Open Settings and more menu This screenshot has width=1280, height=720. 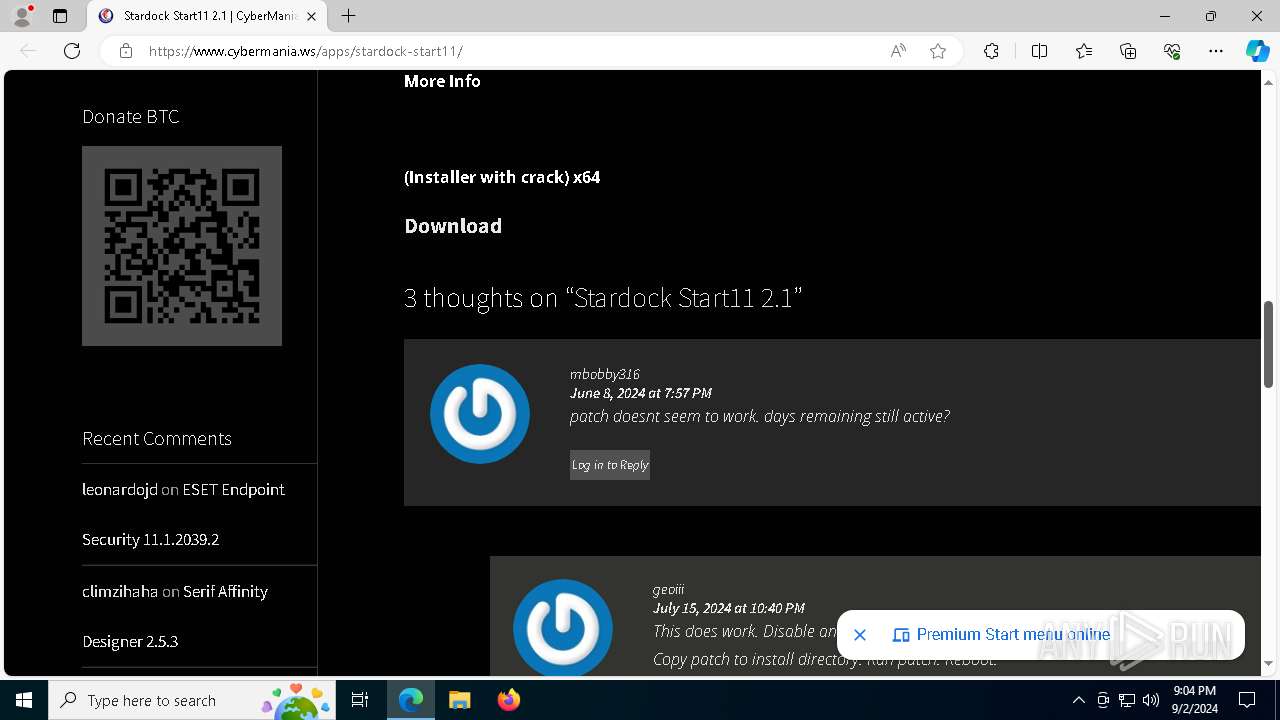(x=1216, y=51)
